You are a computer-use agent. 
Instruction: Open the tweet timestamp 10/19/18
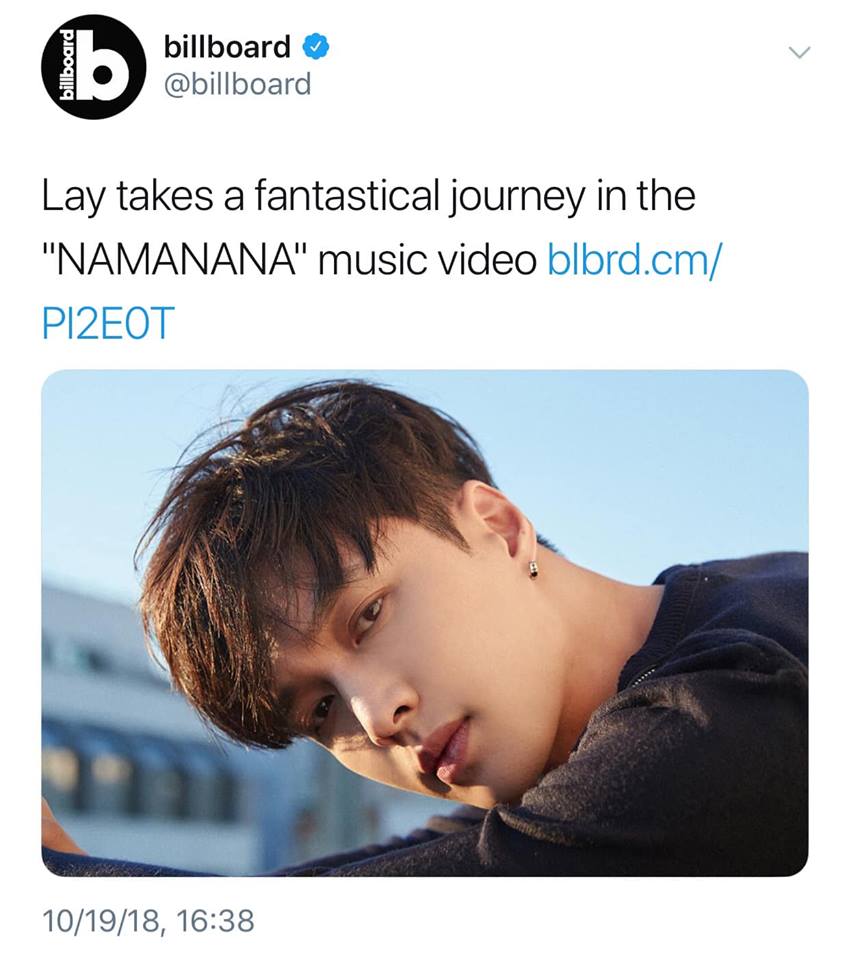coord(102,921)
